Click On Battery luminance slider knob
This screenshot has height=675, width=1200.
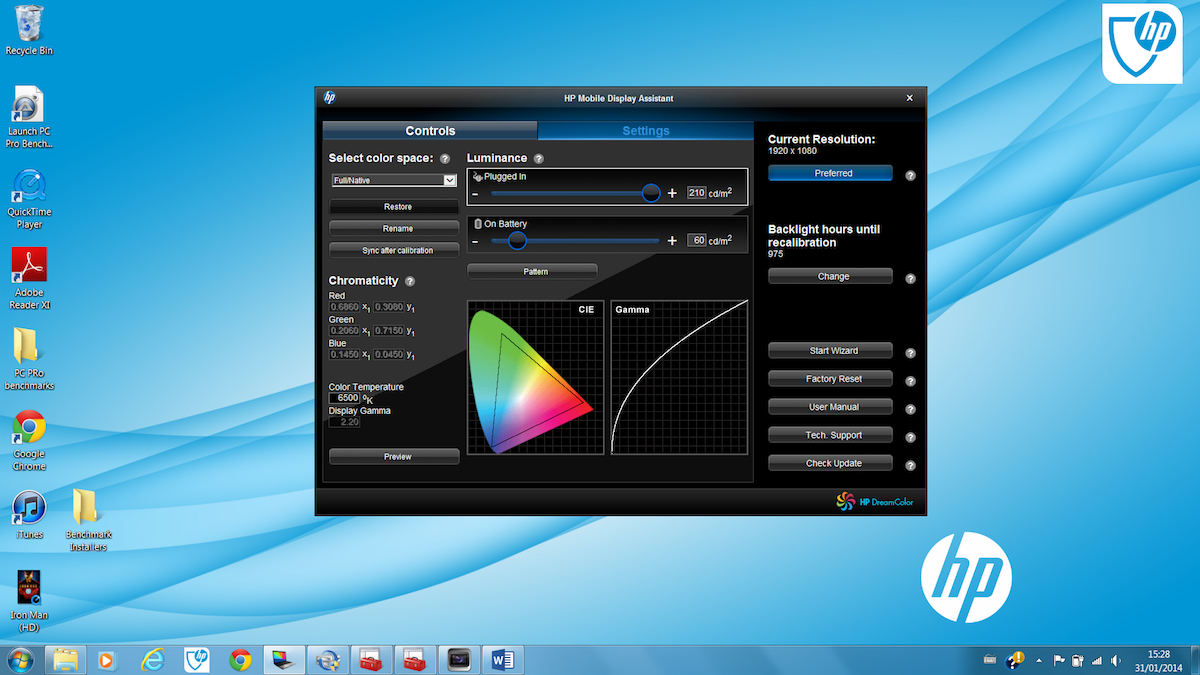point(517,241)
